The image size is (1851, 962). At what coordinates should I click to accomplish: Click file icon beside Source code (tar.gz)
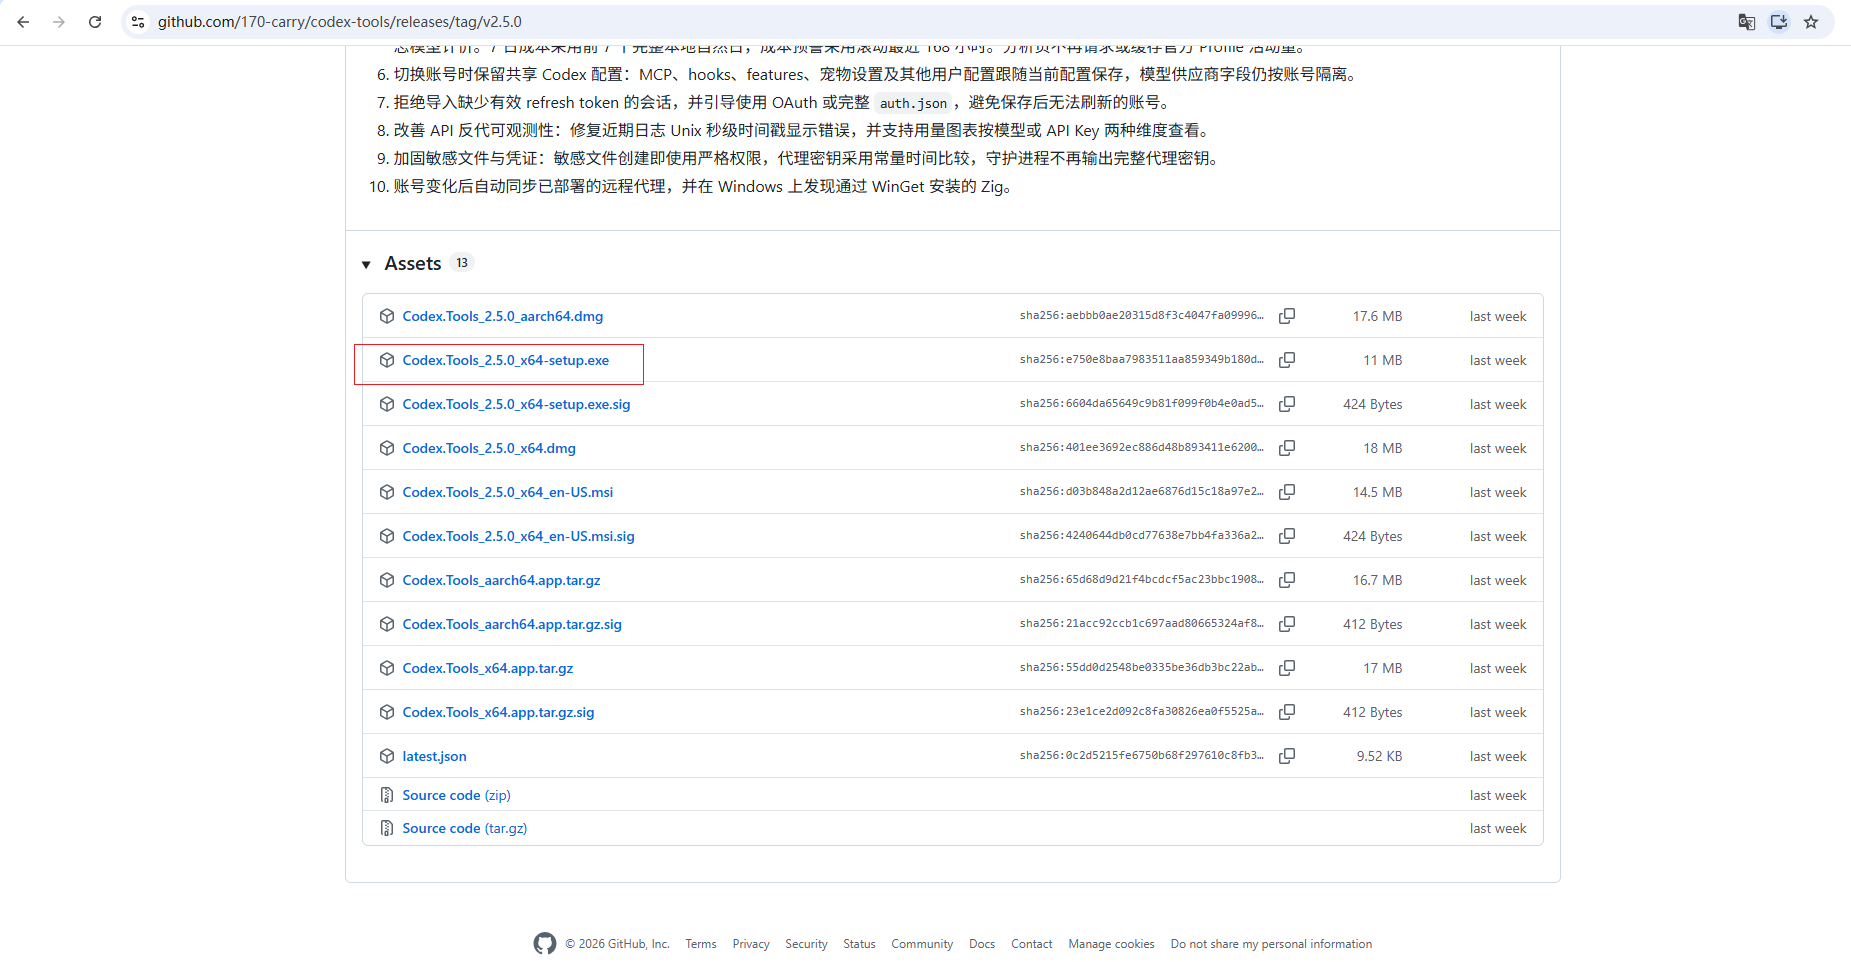[387, 828]
